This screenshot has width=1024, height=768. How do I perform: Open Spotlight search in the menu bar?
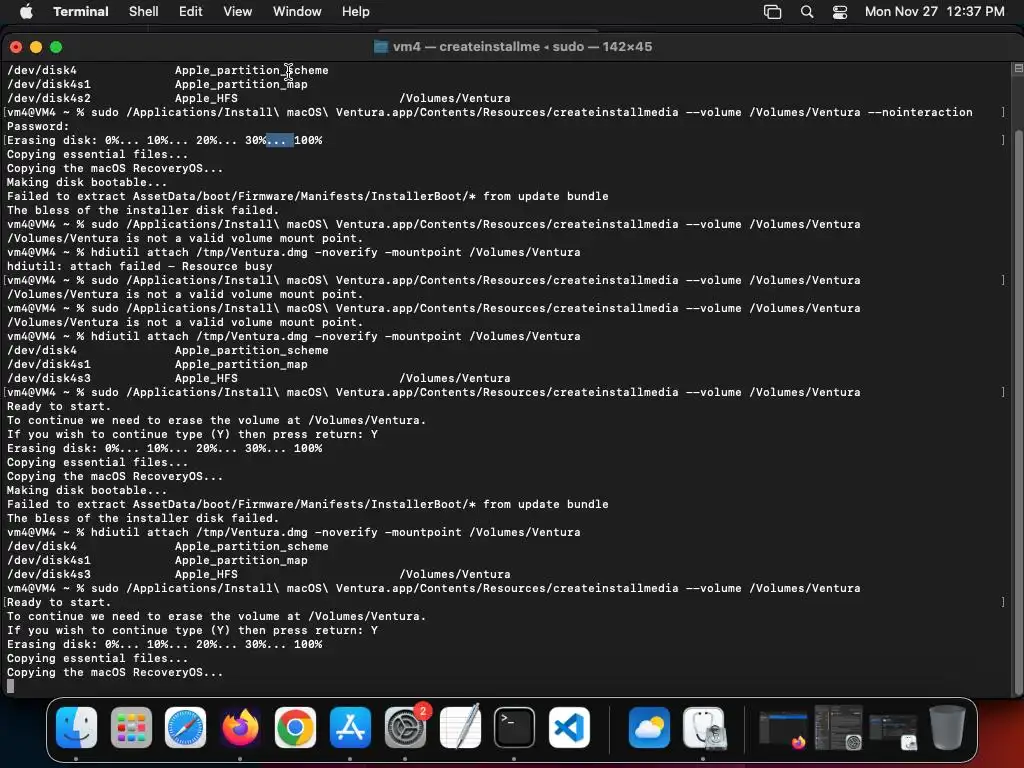(807, 12)
